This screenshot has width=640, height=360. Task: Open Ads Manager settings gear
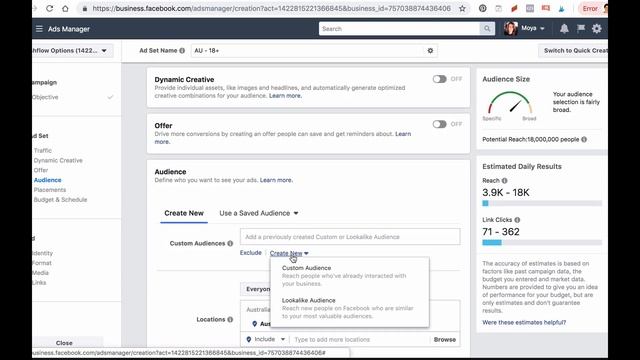tap(597, 29)
